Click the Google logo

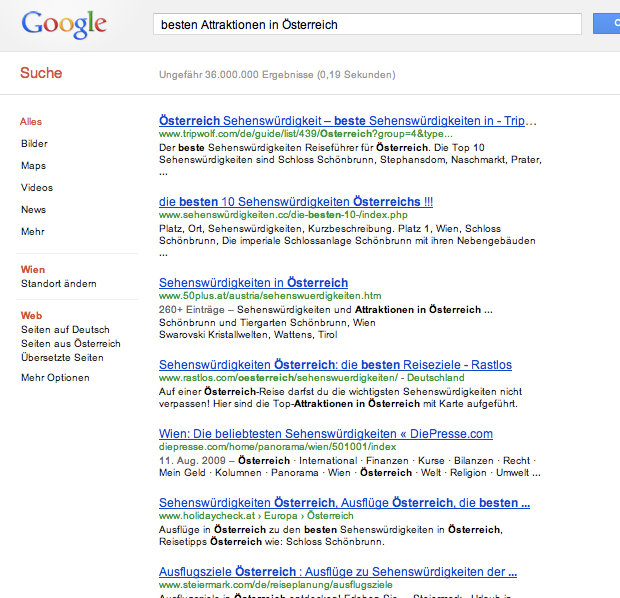(x=64, y=25)
